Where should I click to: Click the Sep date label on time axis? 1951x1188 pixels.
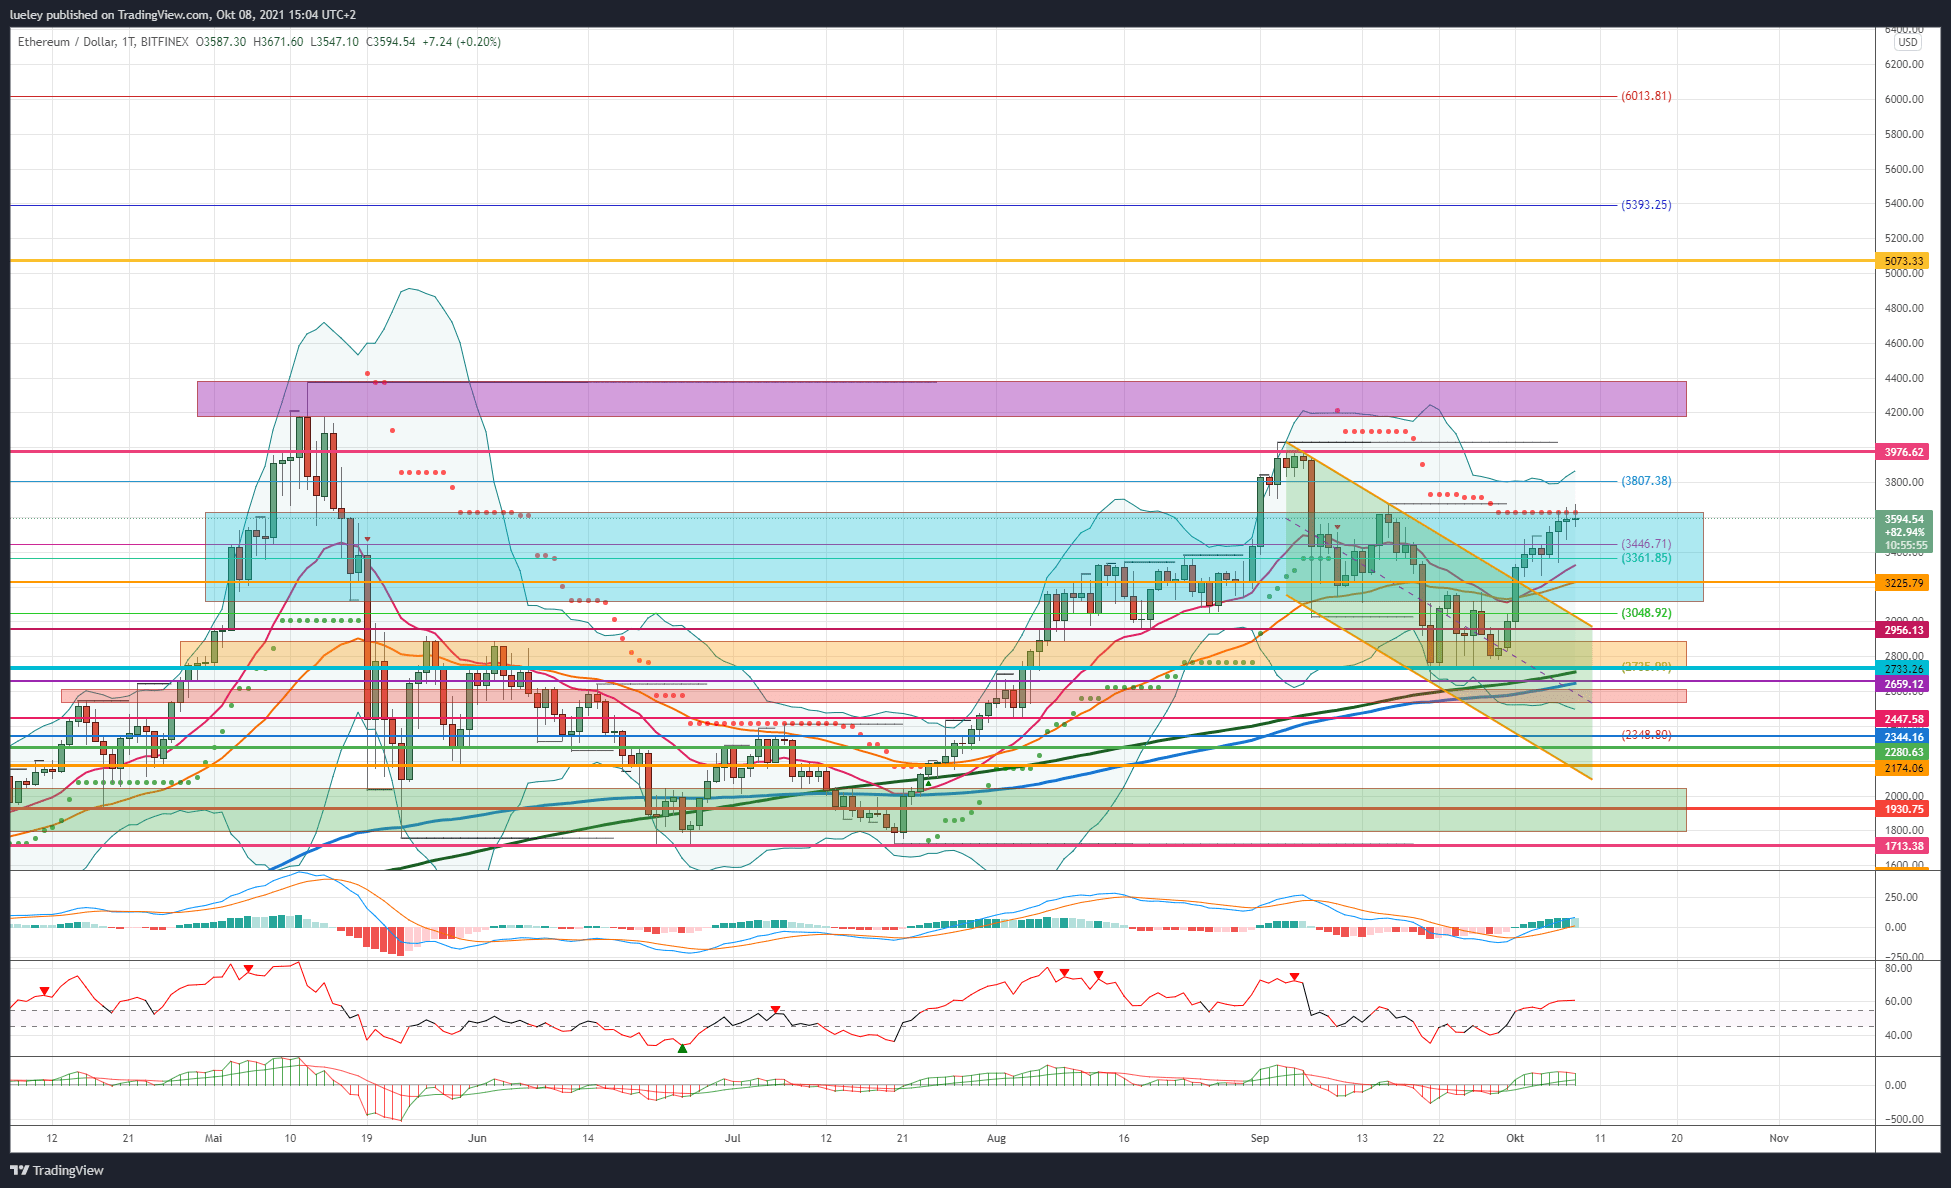click(x=1260, y=1138)
